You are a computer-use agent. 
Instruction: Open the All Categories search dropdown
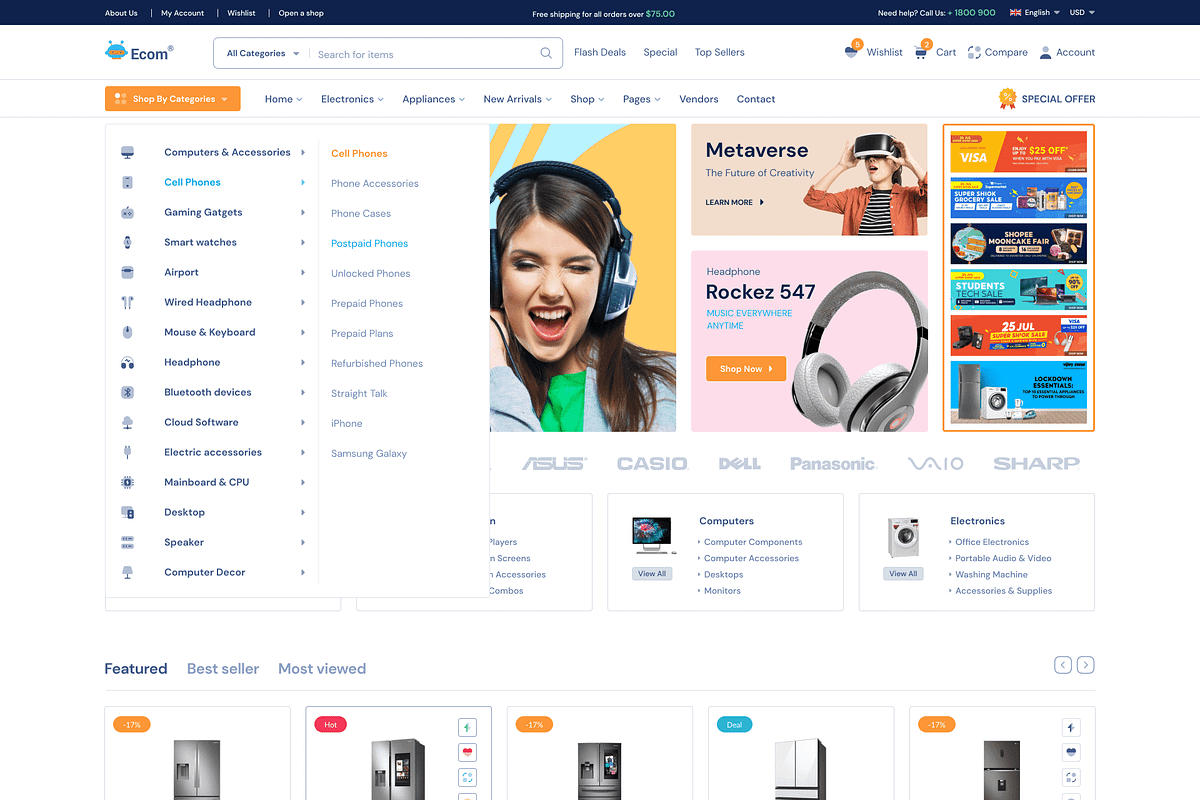[x=263, y=53]
